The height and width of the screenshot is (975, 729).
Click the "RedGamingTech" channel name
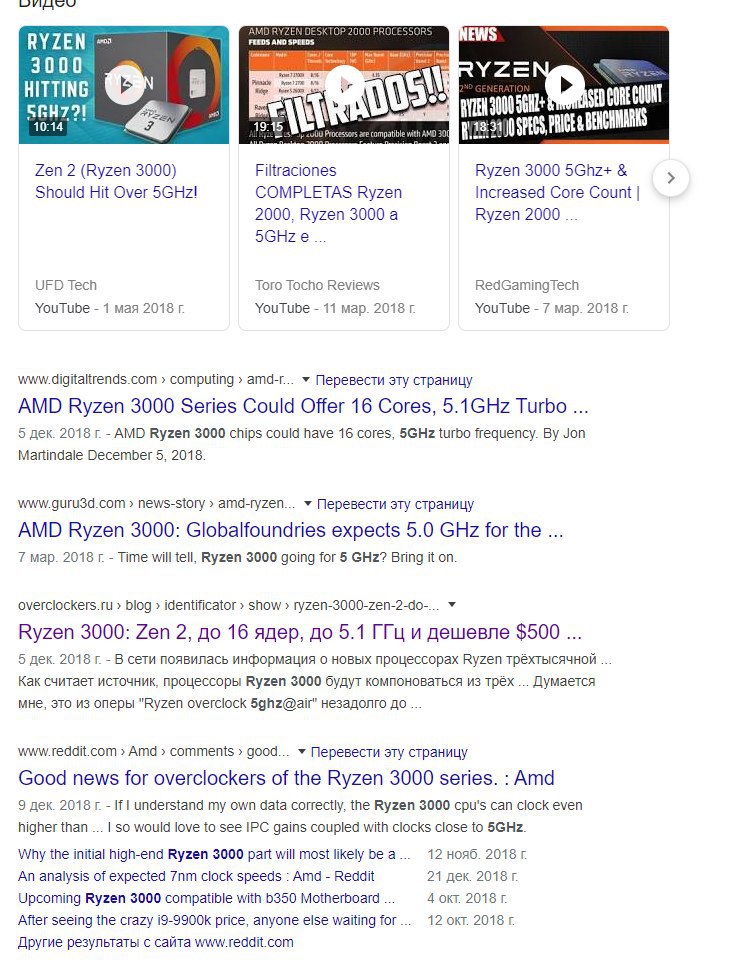[527, 285]
